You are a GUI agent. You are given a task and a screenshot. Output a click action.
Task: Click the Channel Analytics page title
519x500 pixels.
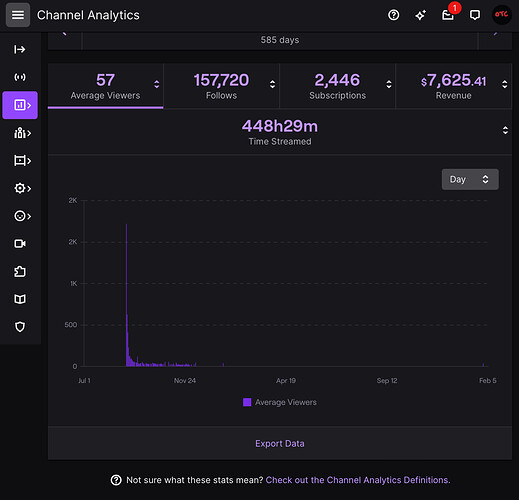[x=88, y=15]
